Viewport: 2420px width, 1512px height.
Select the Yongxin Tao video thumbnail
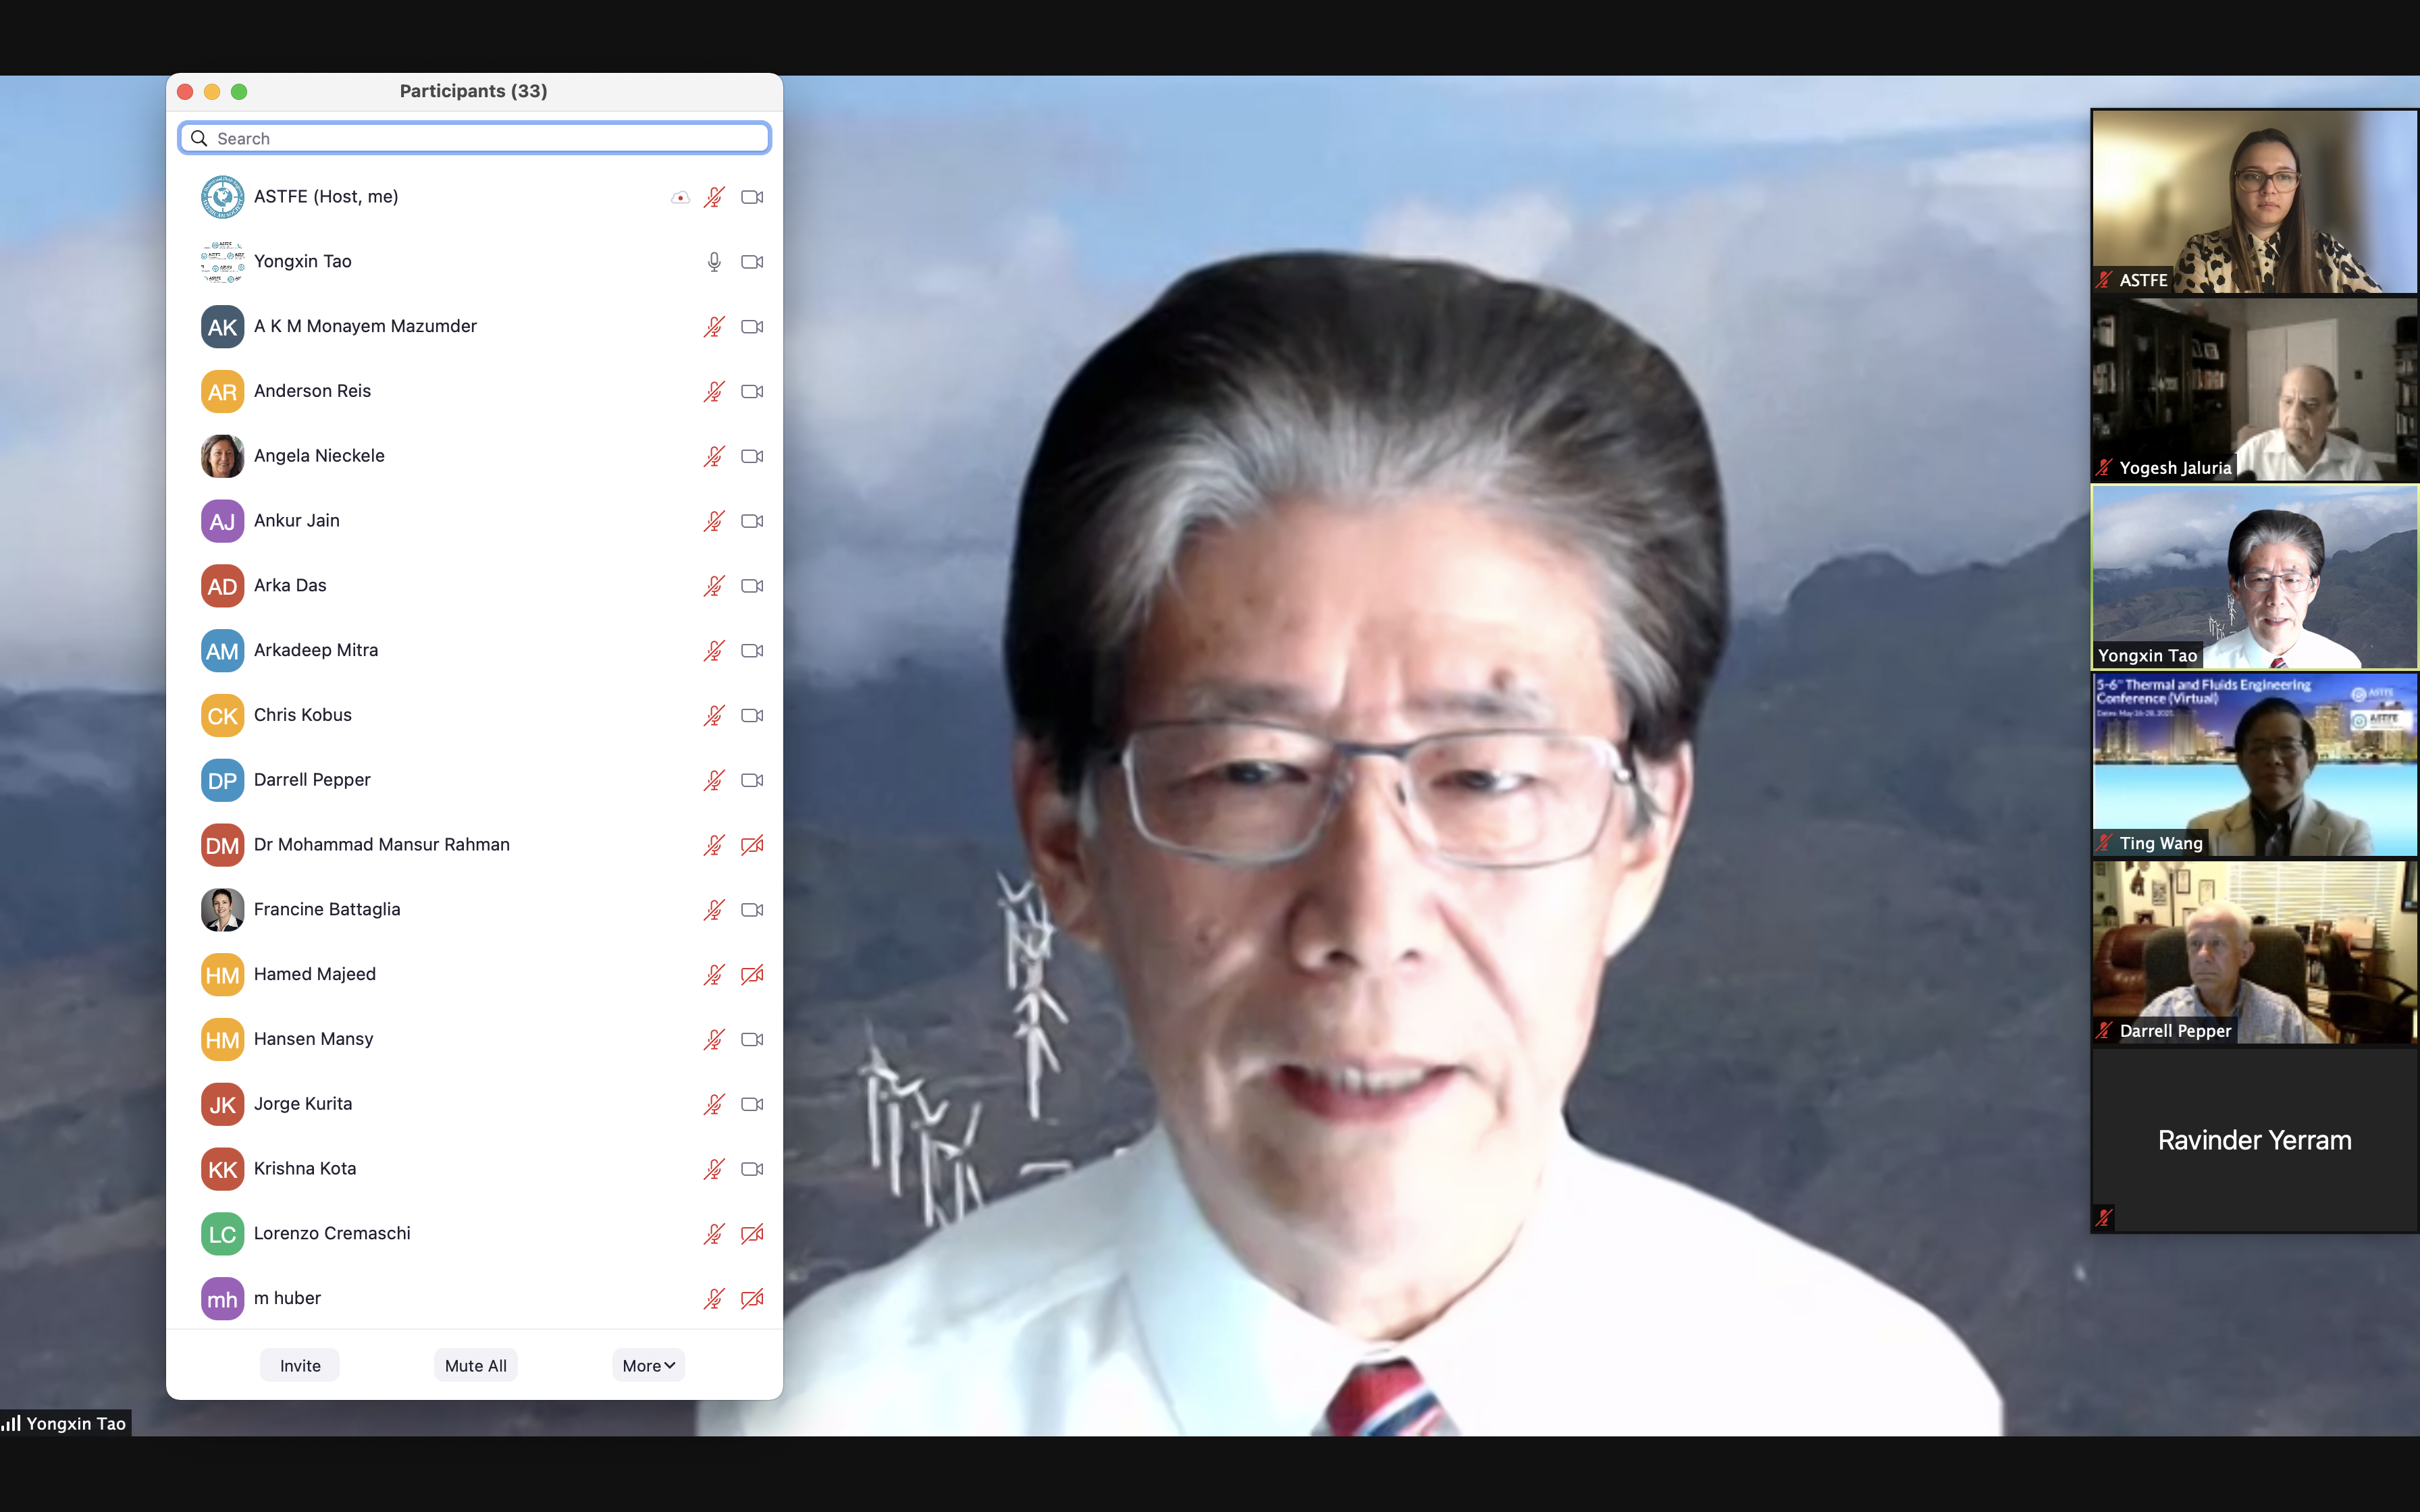tap(2255, 578)
